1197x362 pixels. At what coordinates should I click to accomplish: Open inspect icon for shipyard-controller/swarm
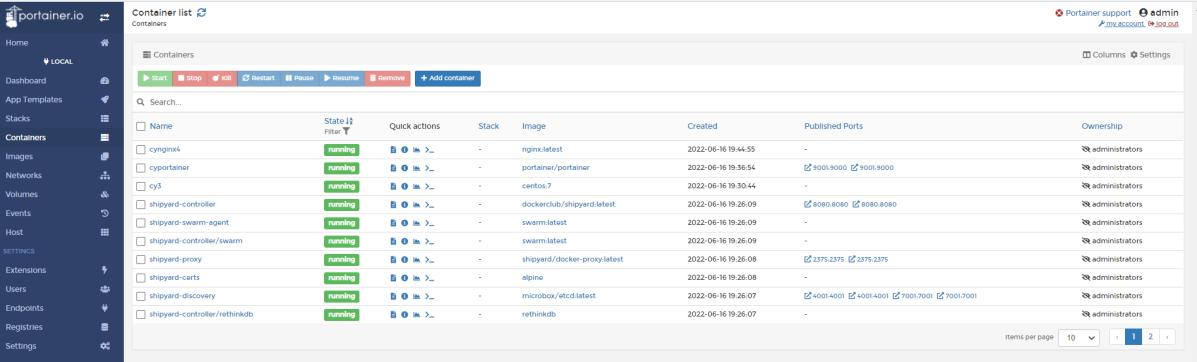pyautogui.click(x=405, y=241)
